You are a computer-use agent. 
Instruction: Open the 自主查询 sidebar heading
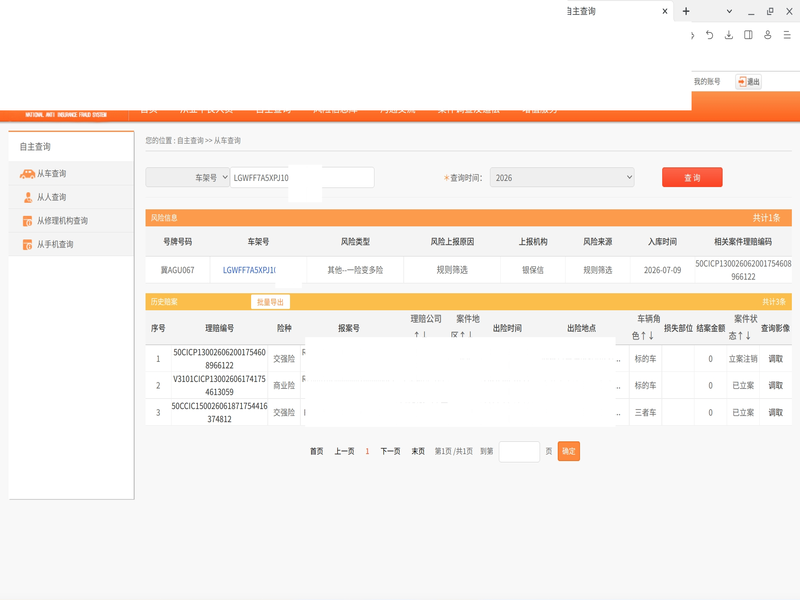pos(35,147)
